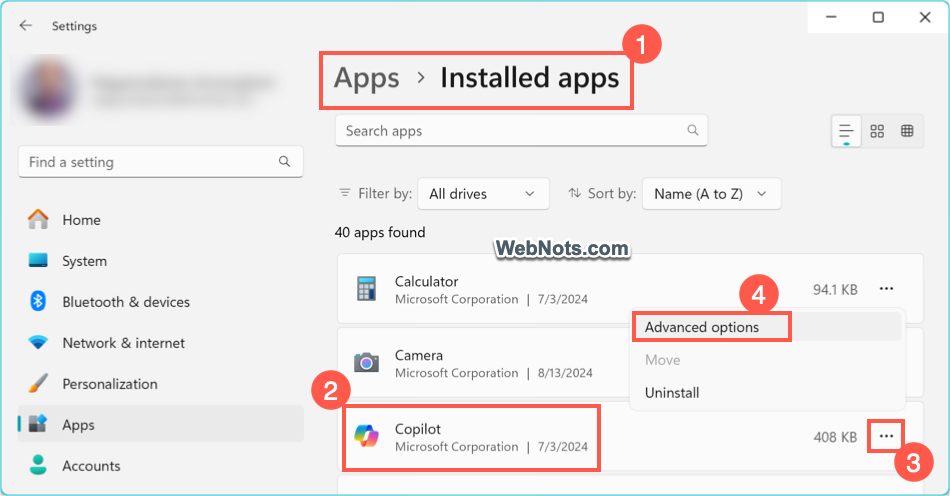
Task: Click the Bluetooth icon
Action: click(x=38, y=301)
